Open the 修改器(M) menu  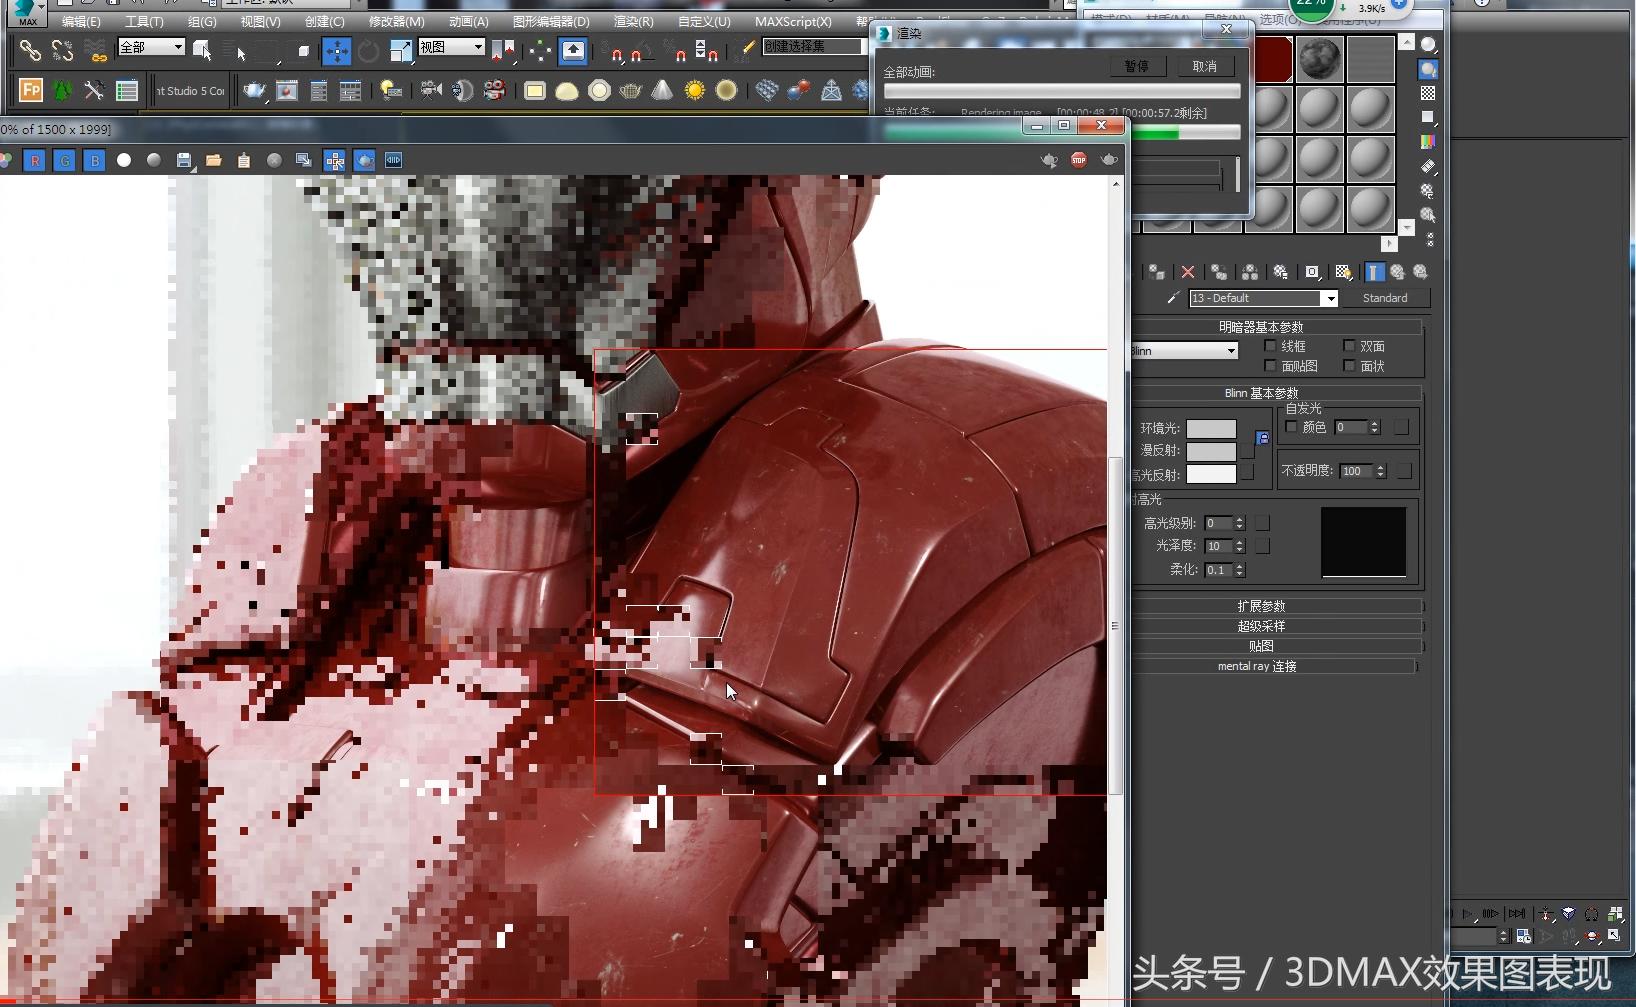tap(396, 21)
